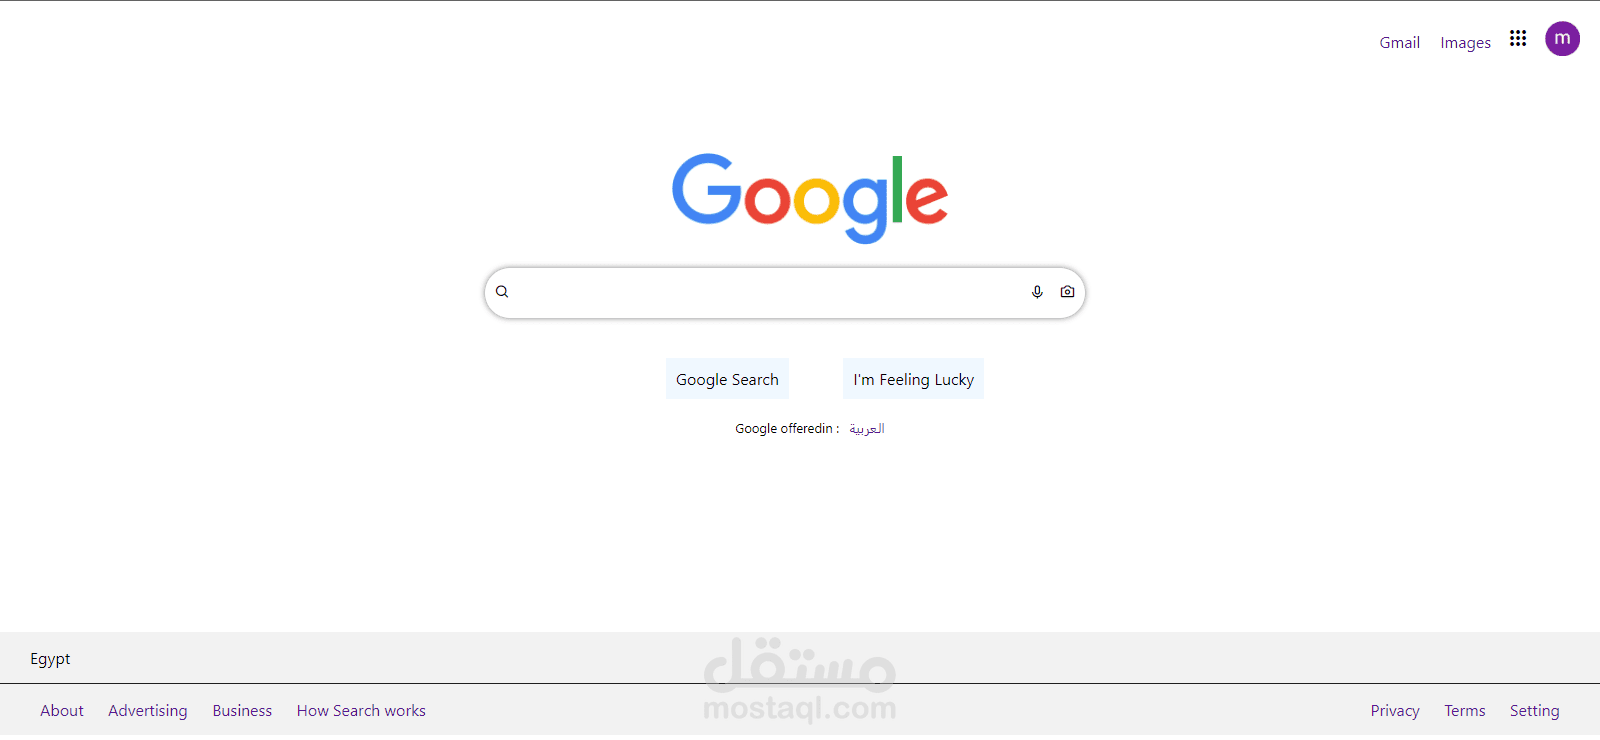Click the purple "m" account avatar
Viewport: 1600px width, 740px height.
1562,39
